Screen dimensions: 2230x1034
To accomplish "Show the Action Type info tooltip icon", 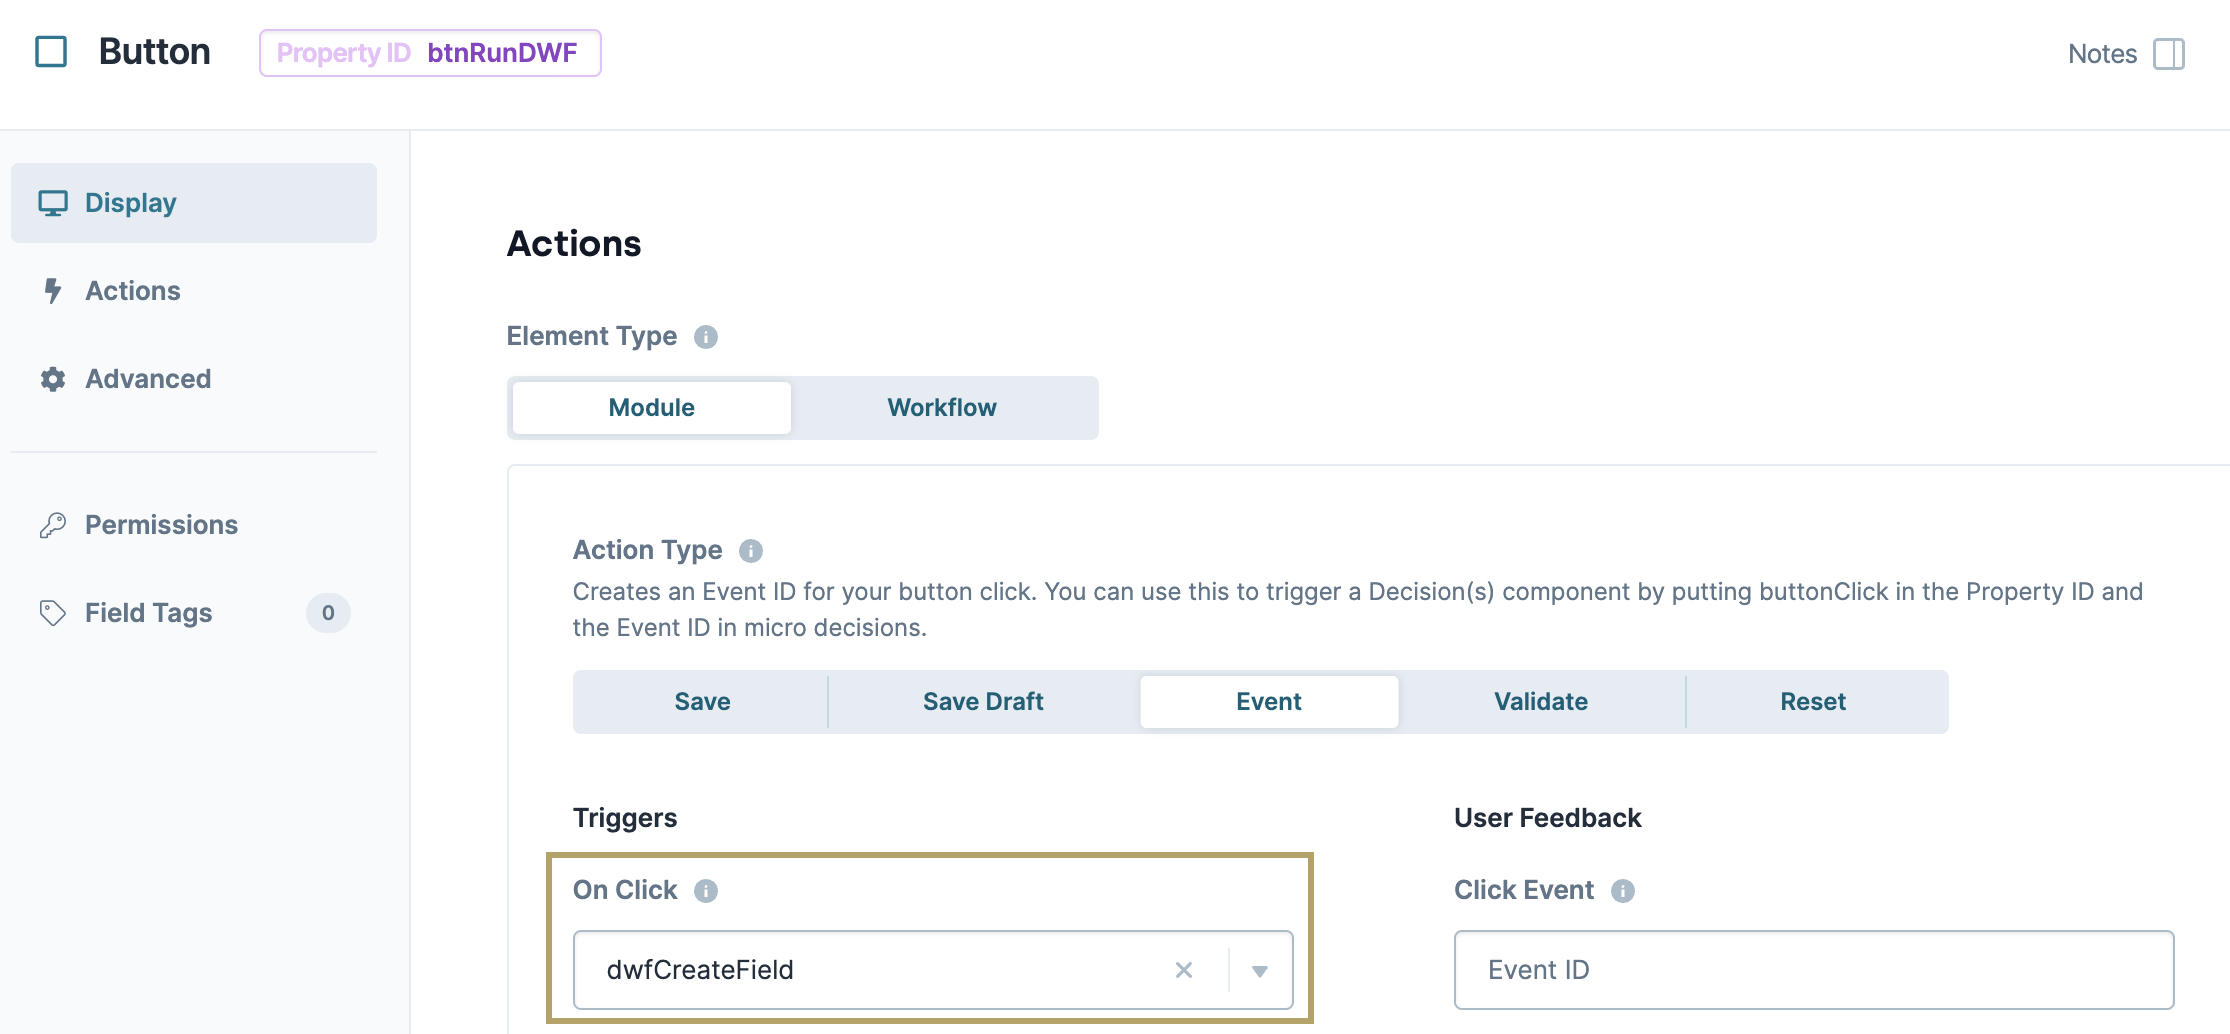I will 751,551.
